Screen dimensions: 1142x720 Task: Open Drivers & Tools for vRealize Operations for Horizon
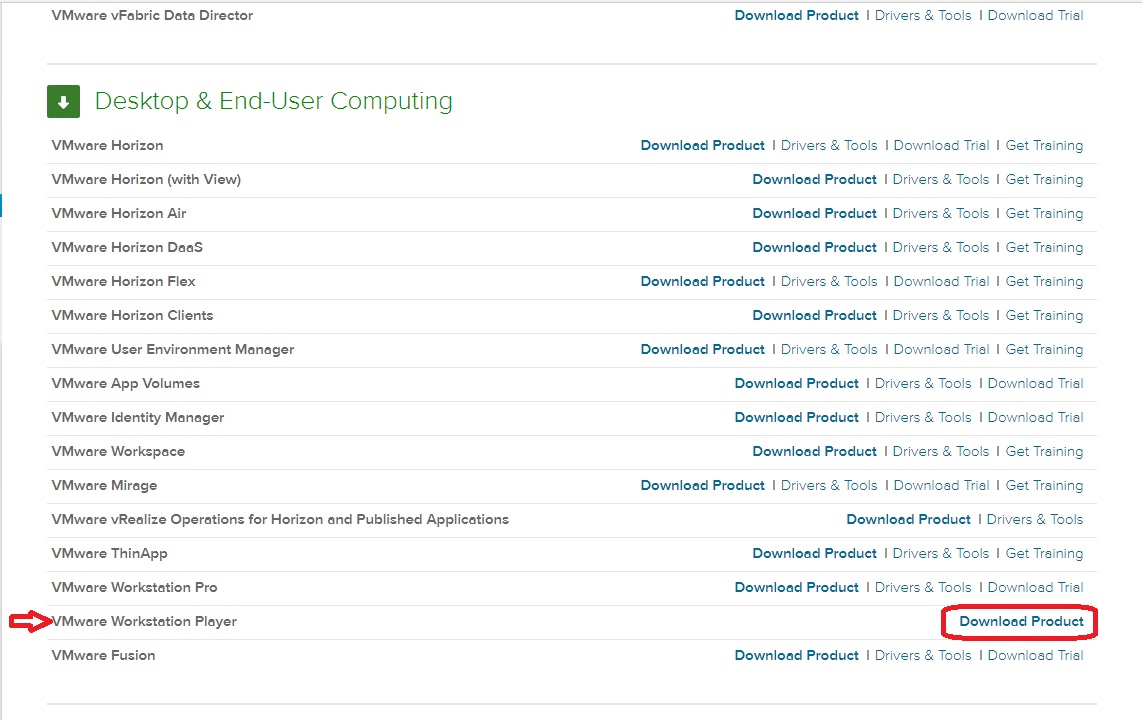1035,520
